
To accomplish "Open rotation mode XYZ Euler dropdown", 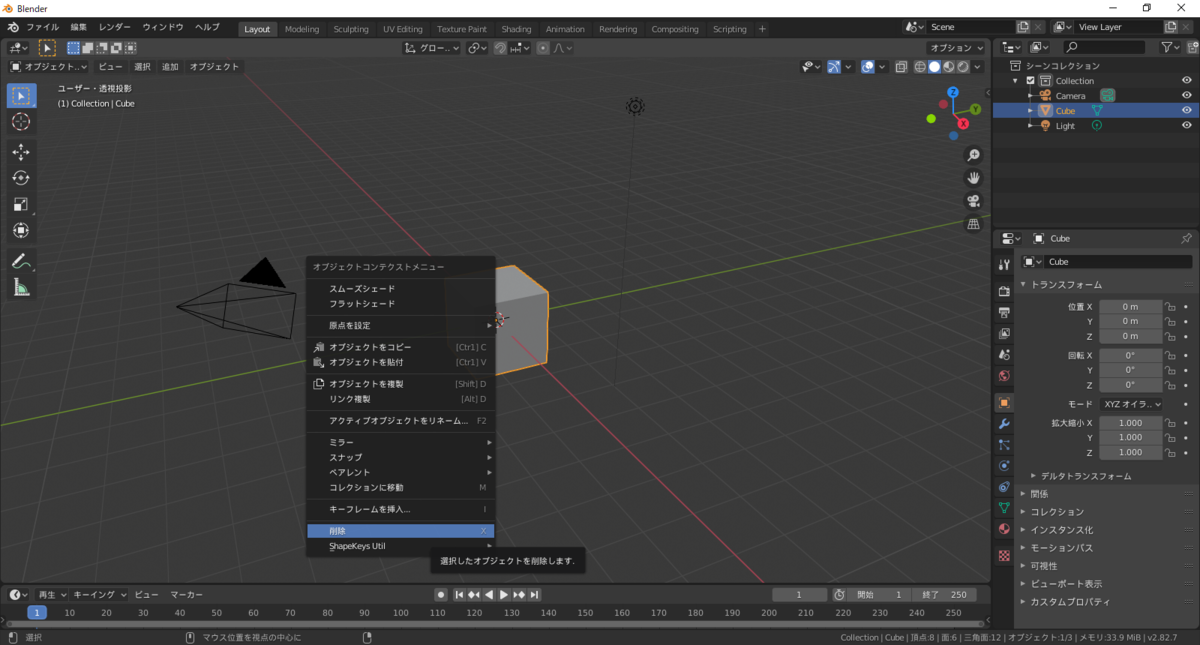I will 1131,404.
